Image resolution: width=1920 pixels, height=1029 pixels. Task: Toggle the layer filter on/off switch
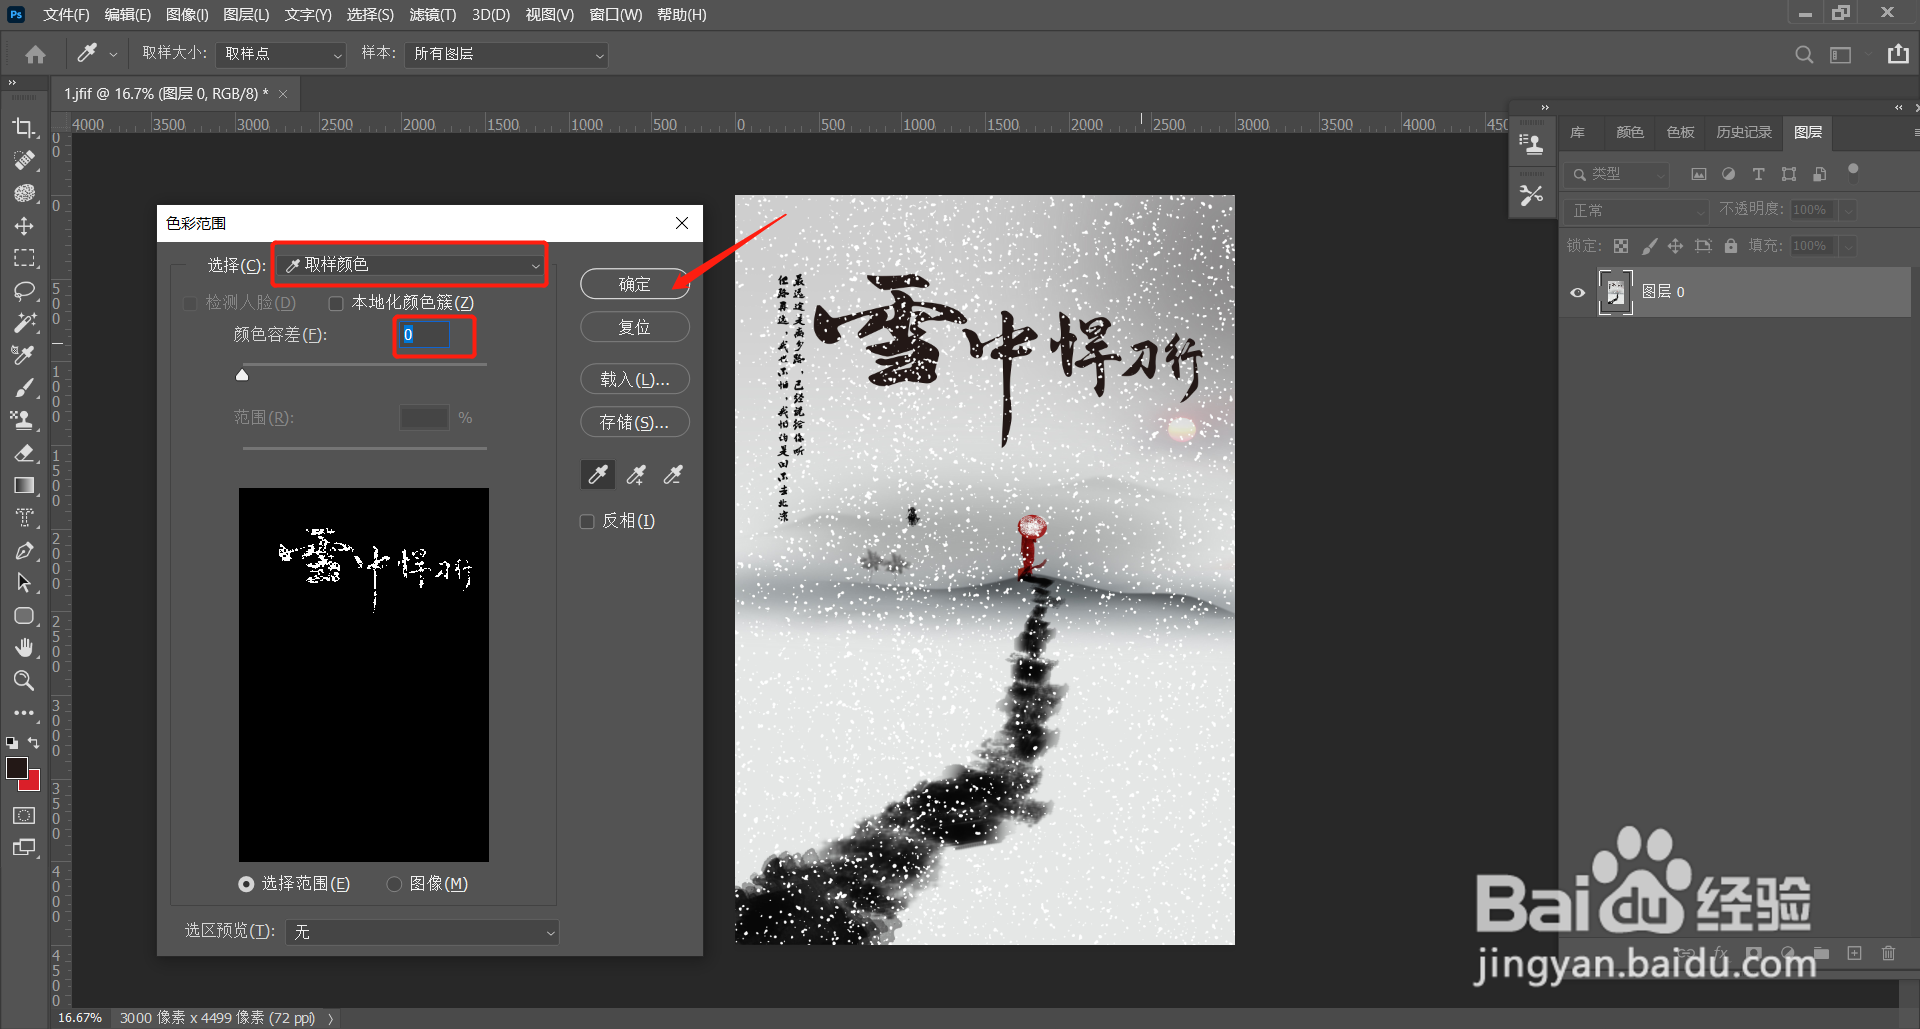tap(1853, 171)
